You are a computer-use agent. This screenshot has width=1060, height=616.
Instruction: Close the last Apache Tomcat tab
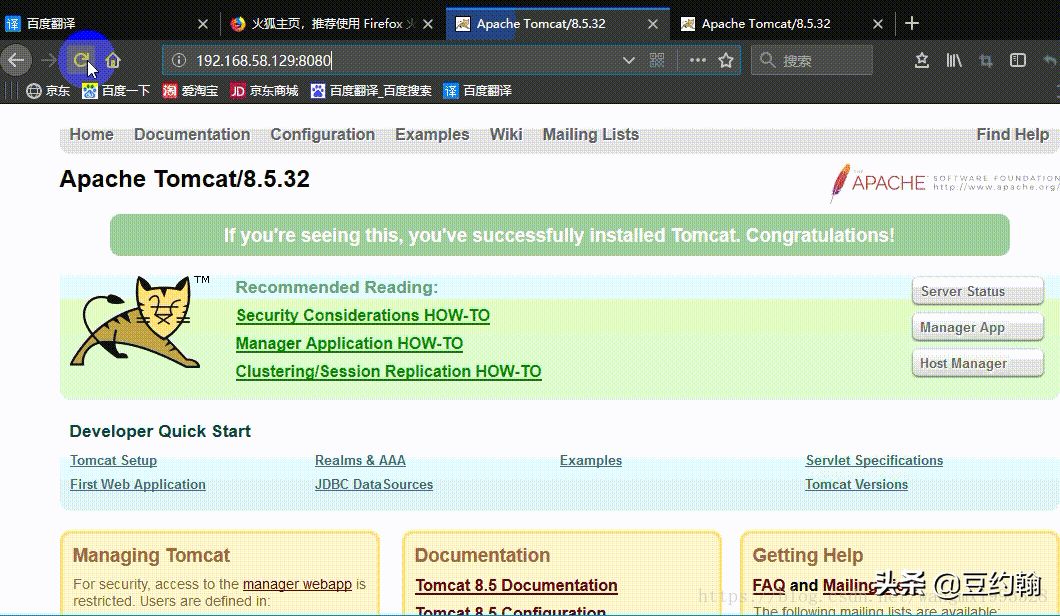point(877,24)
